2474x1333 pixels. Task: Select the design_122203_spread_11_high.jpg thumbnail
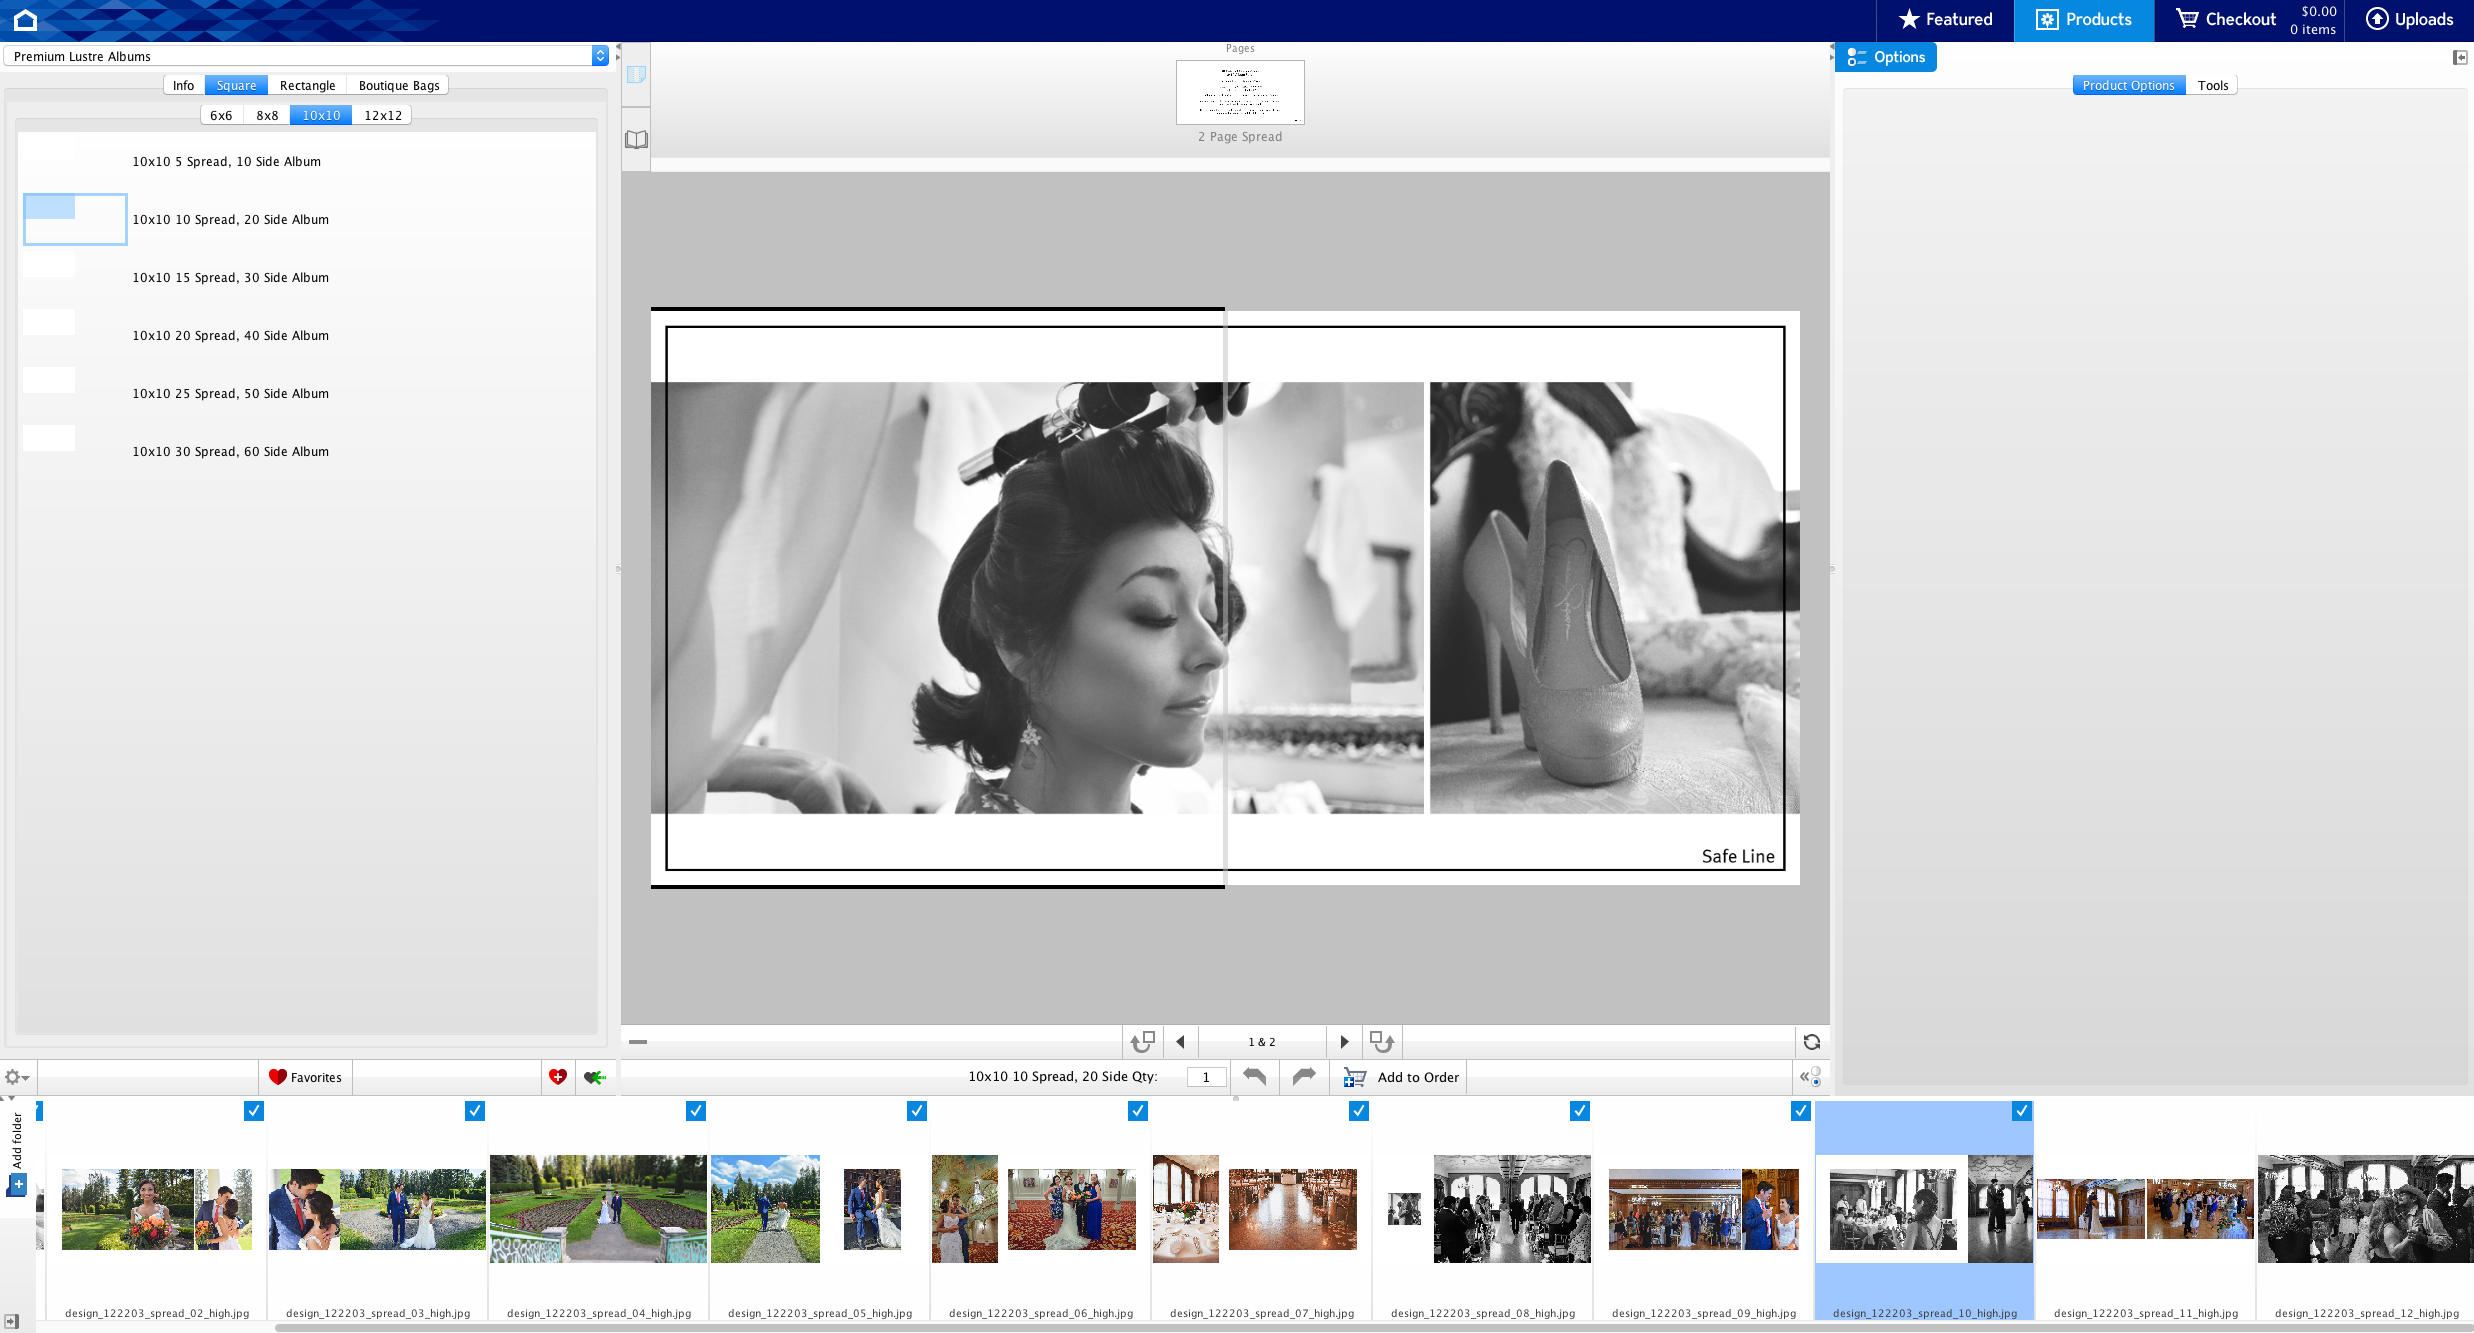(x=2145, y=1210)
